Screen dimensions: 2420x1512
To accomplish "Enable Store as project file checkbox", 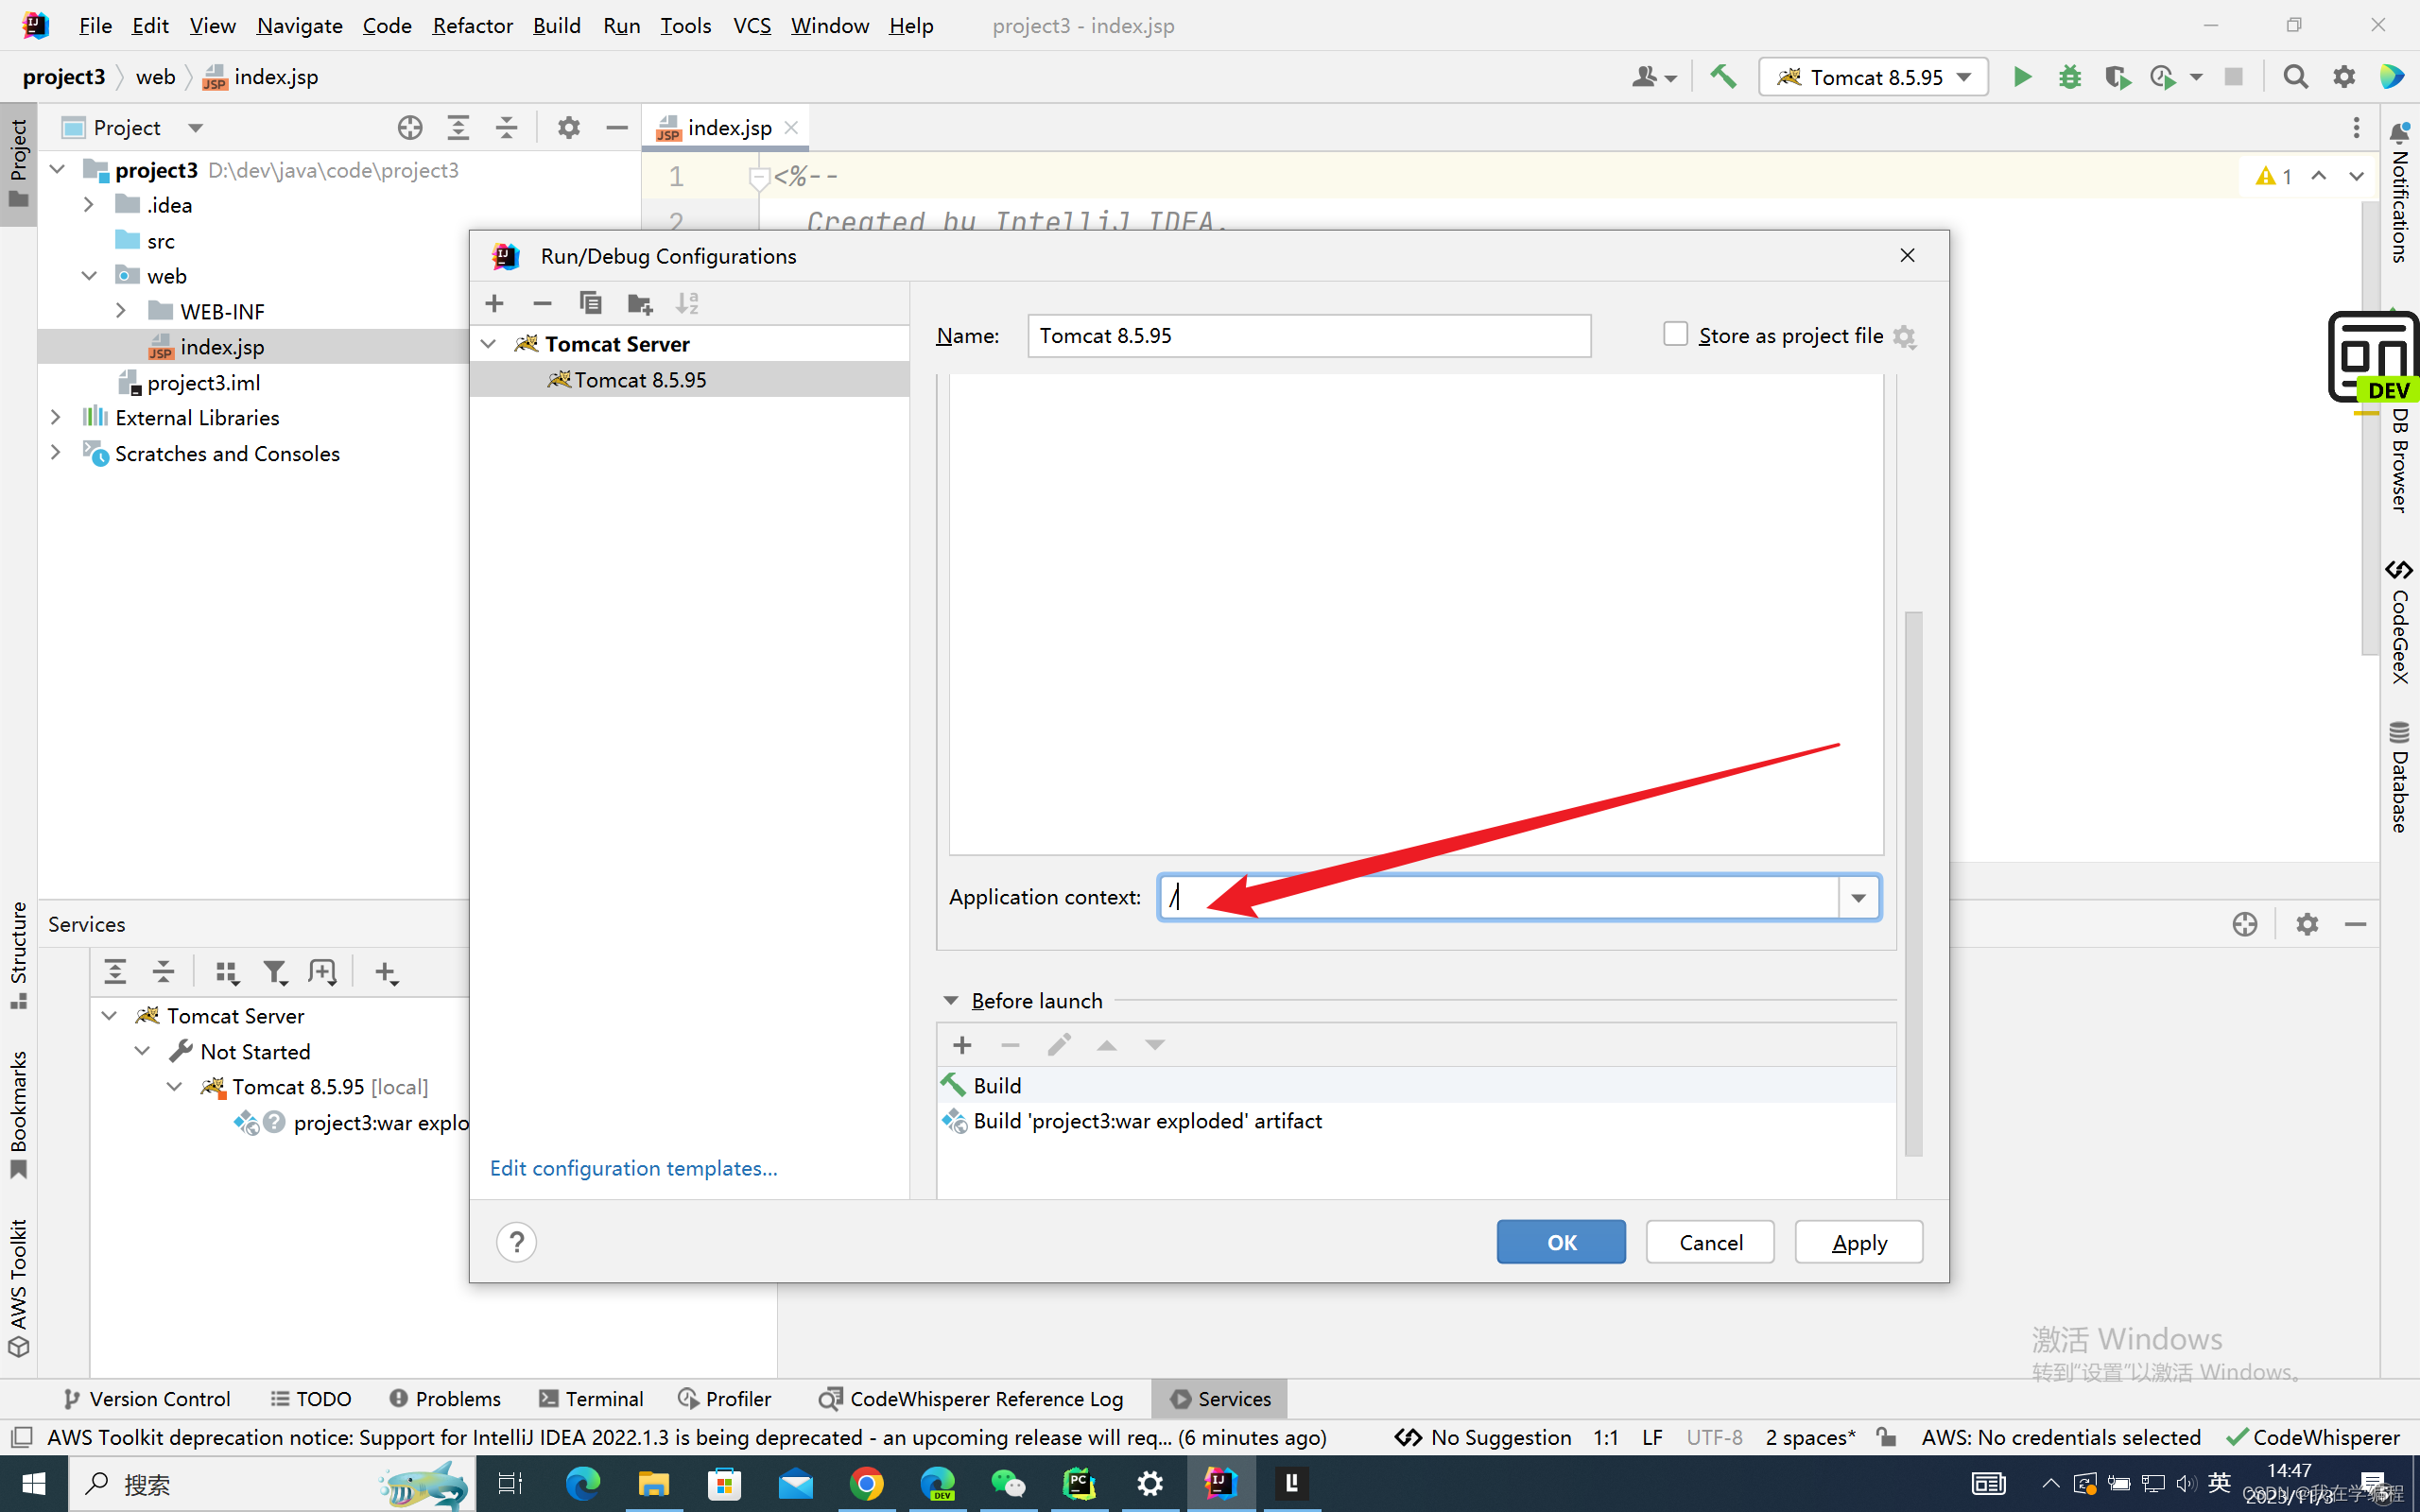I will pyautogui.click(x=1675, y=334).
